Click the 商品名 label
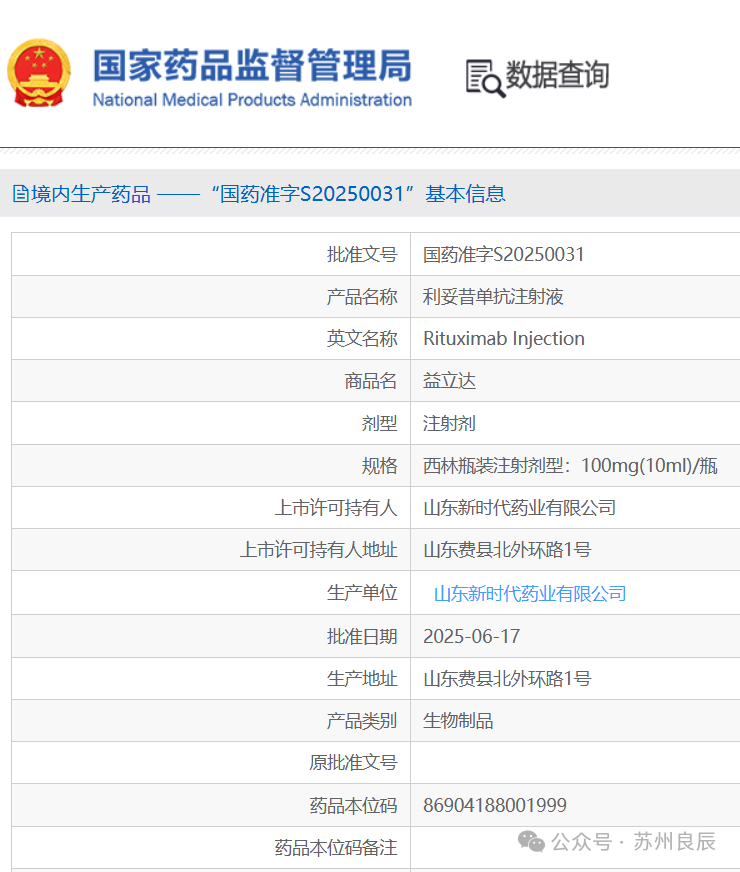This screenshot has height=872, width=740. (371, 381)
